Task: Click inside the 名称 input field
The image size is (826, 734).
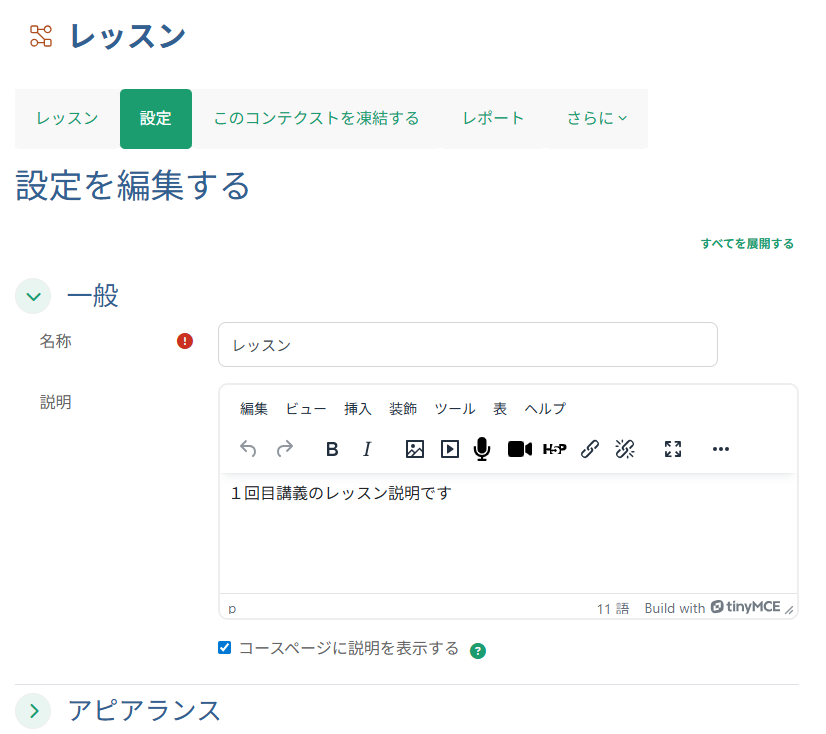Action: [x=468, y=344]
